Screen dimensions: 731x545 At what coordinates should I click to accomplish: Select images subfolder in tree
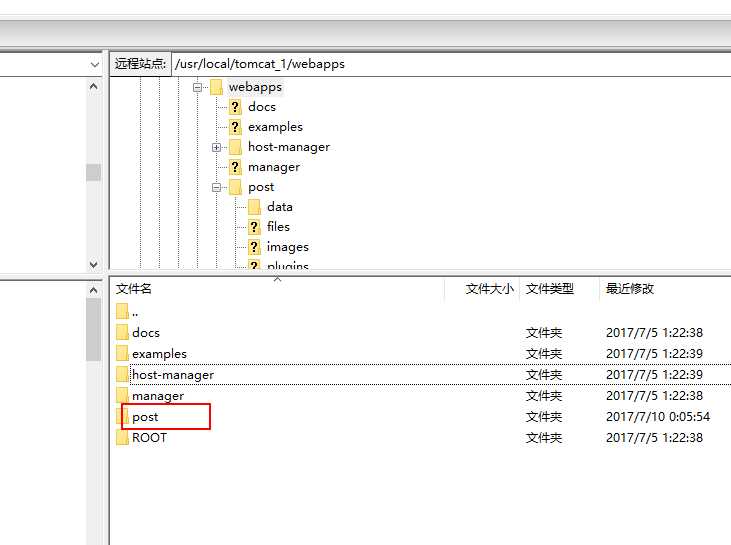coord(288,247)
